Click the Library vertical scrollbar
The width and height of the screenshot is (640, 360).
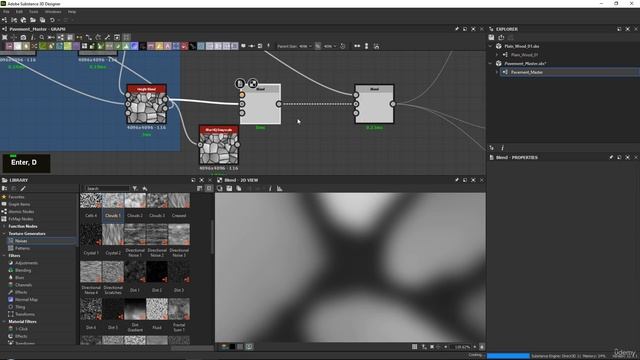coord(212,237)
